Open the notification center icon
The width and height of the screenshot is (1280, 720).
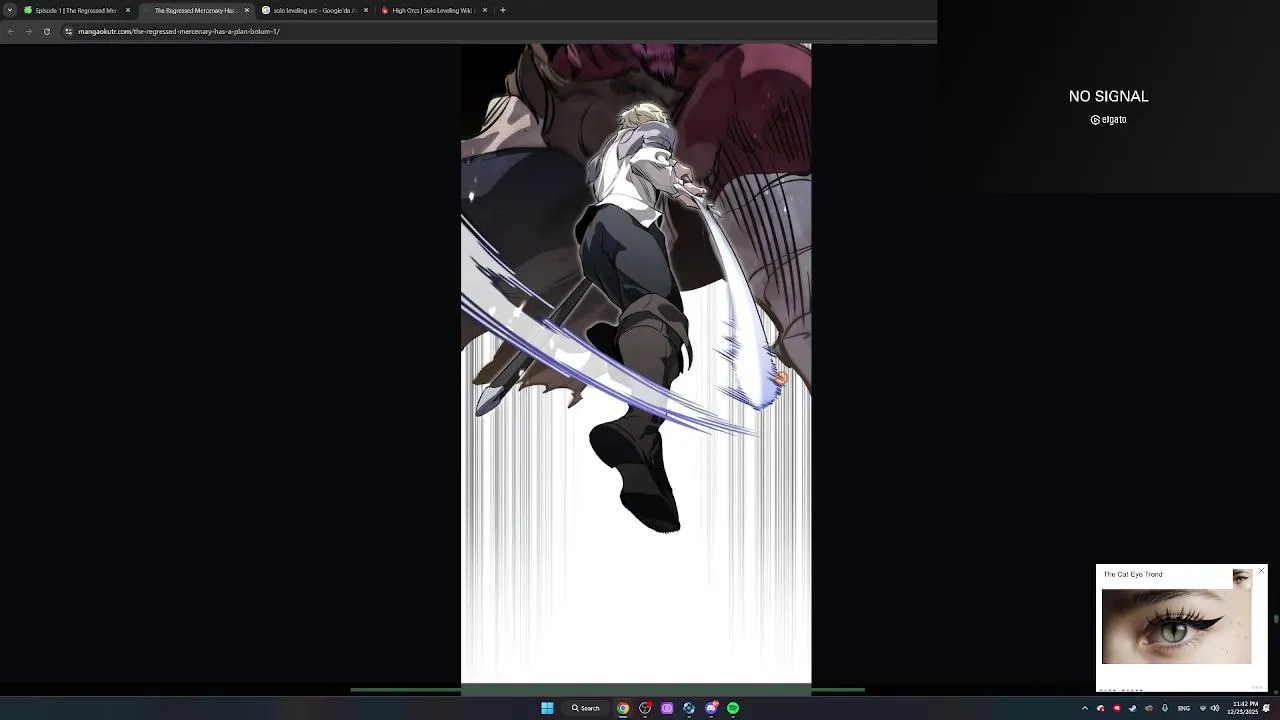point(1266,708)
